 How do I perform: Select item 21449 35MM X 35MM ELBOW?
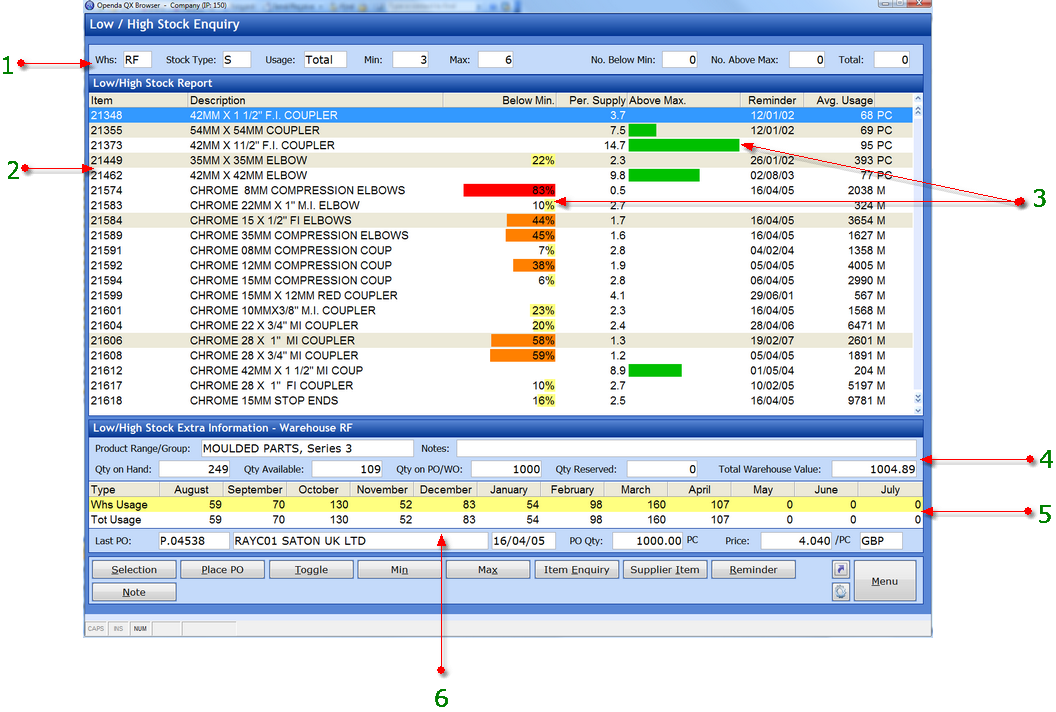[501, 160]
